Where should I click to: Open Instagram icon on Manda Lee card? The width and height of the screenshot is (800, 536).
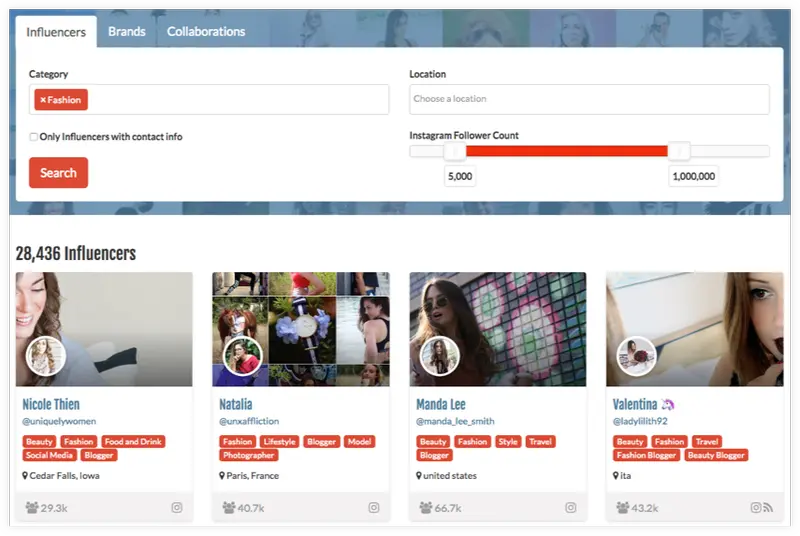[x=570, y=507]
